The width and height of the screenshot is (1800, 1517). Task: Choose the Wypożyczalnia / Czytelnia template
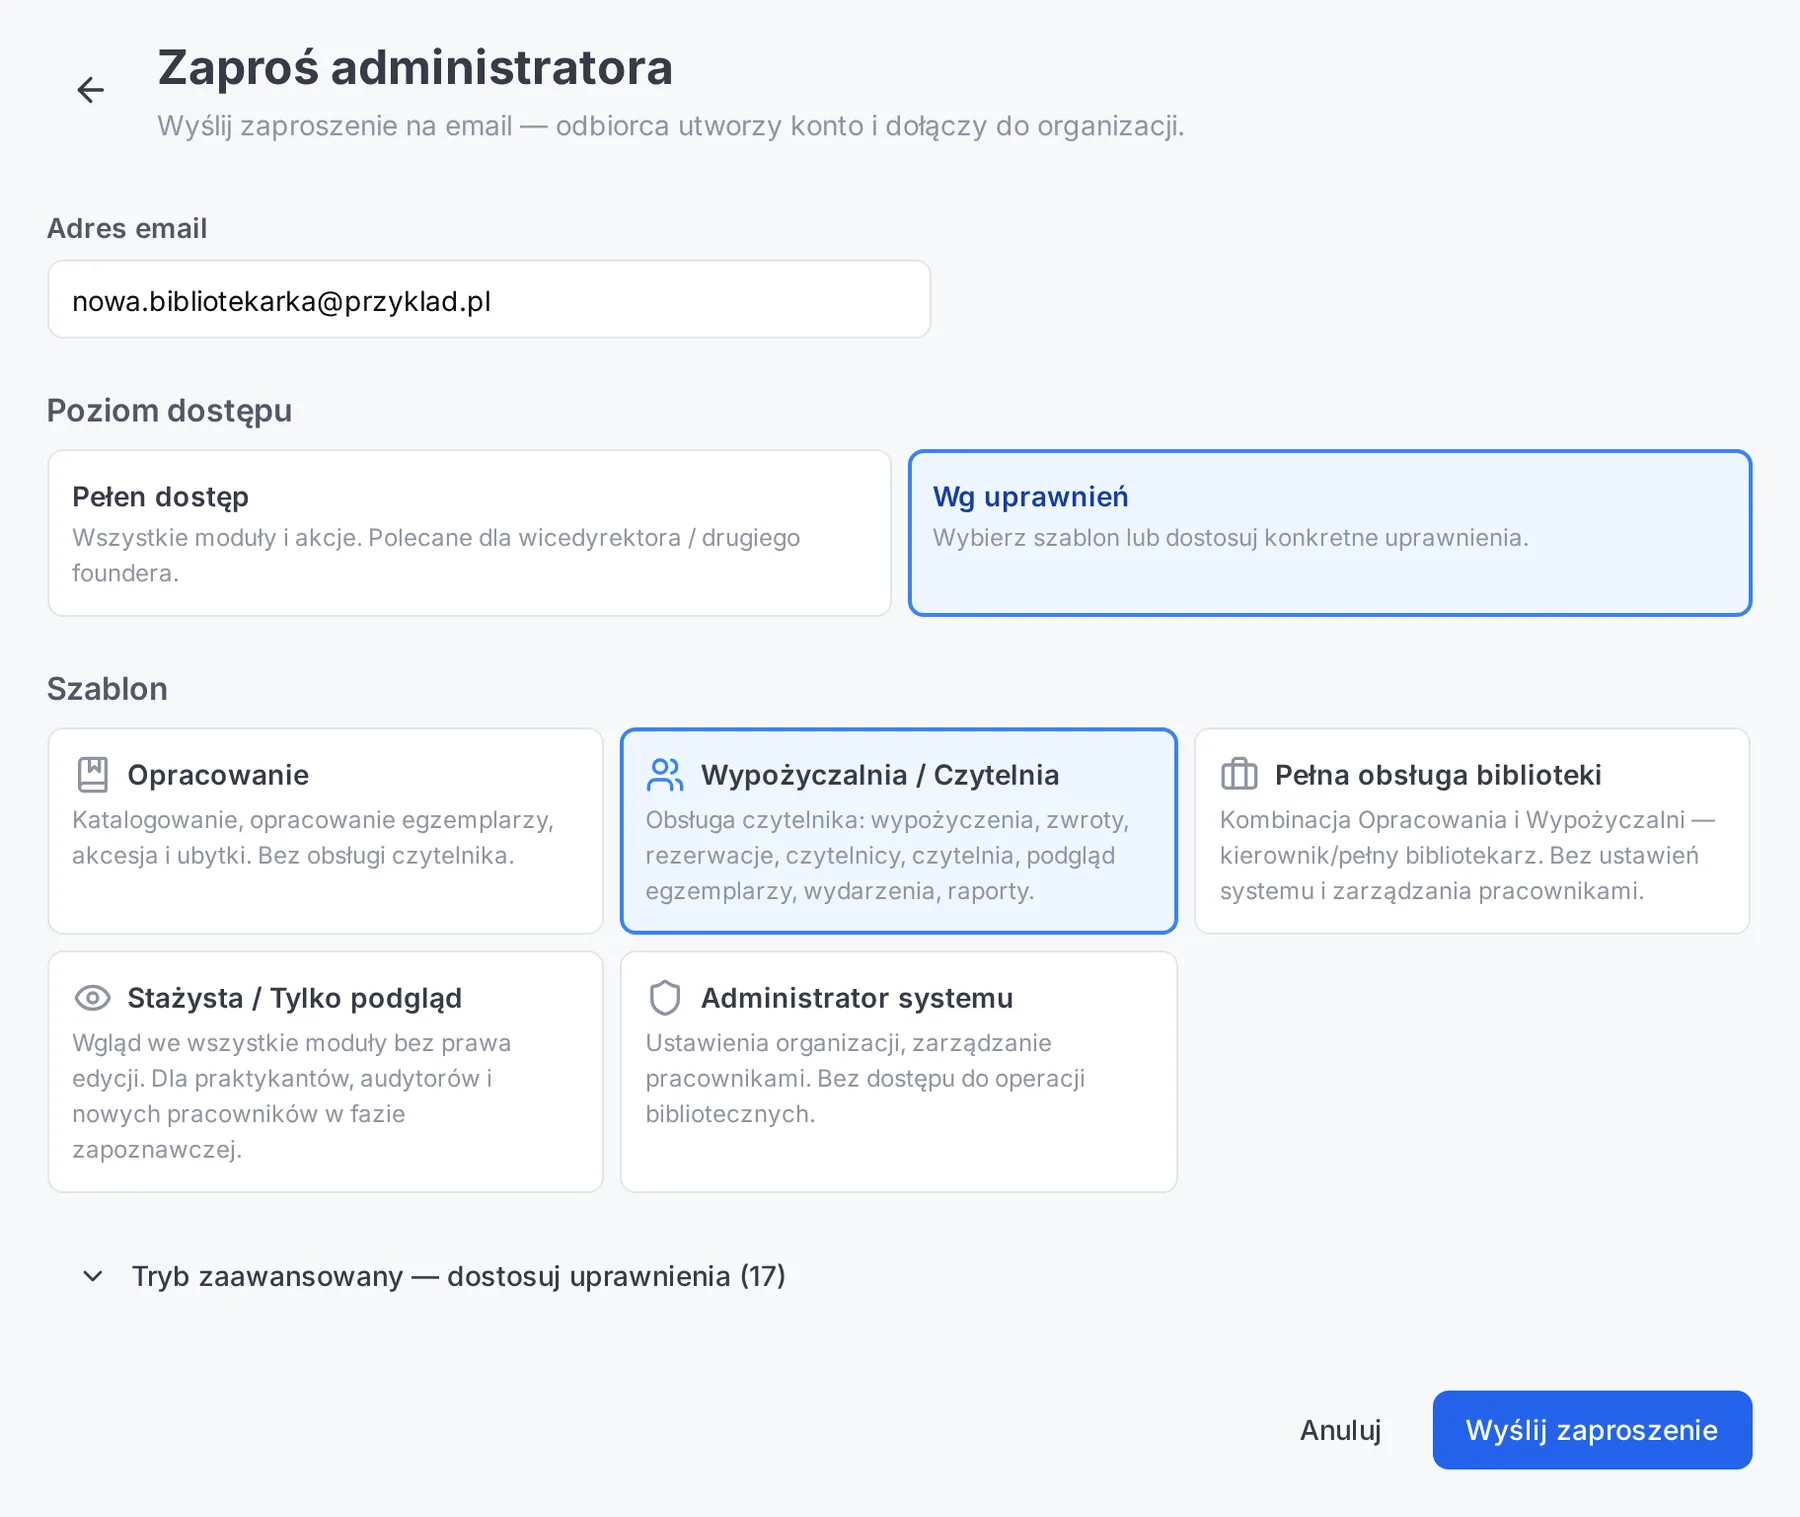click(899, 831)
